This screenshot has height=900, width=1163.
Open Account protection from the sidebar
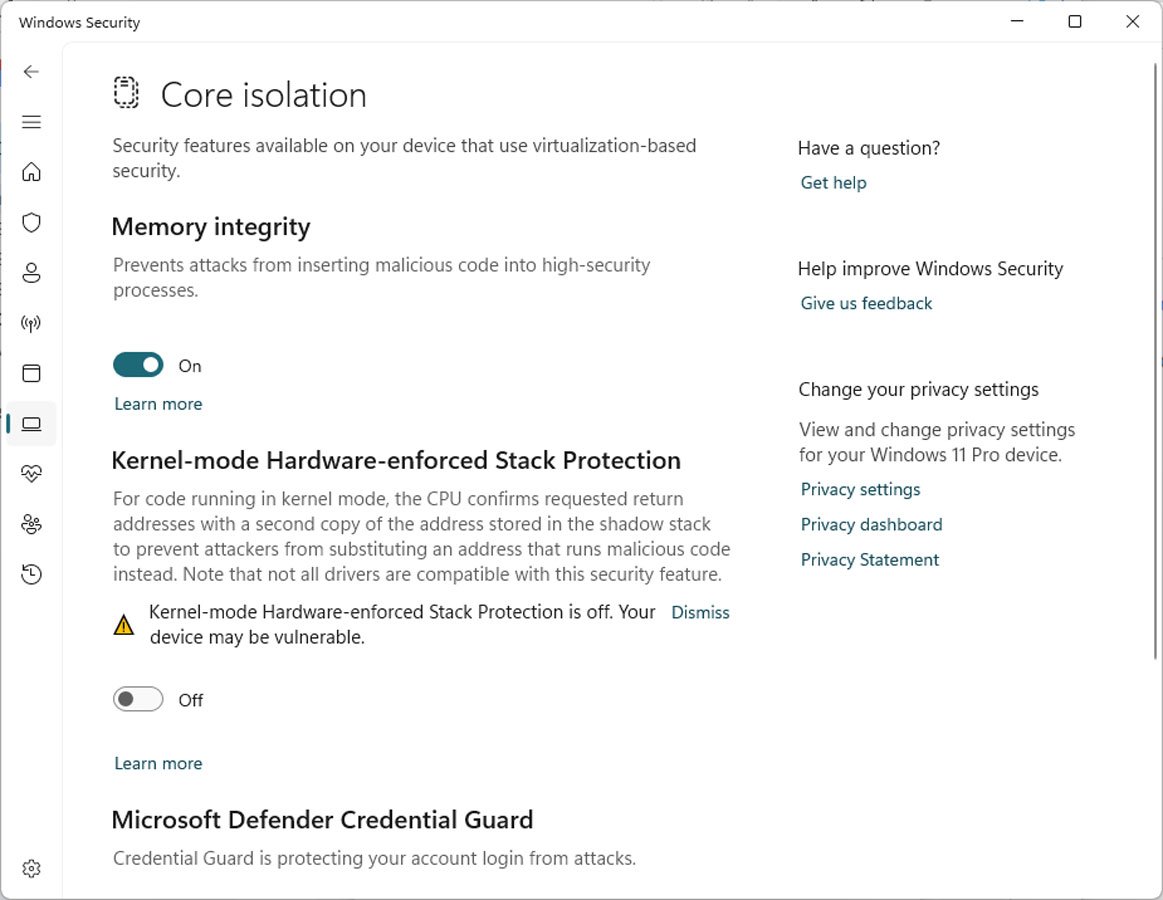(31, 272)
